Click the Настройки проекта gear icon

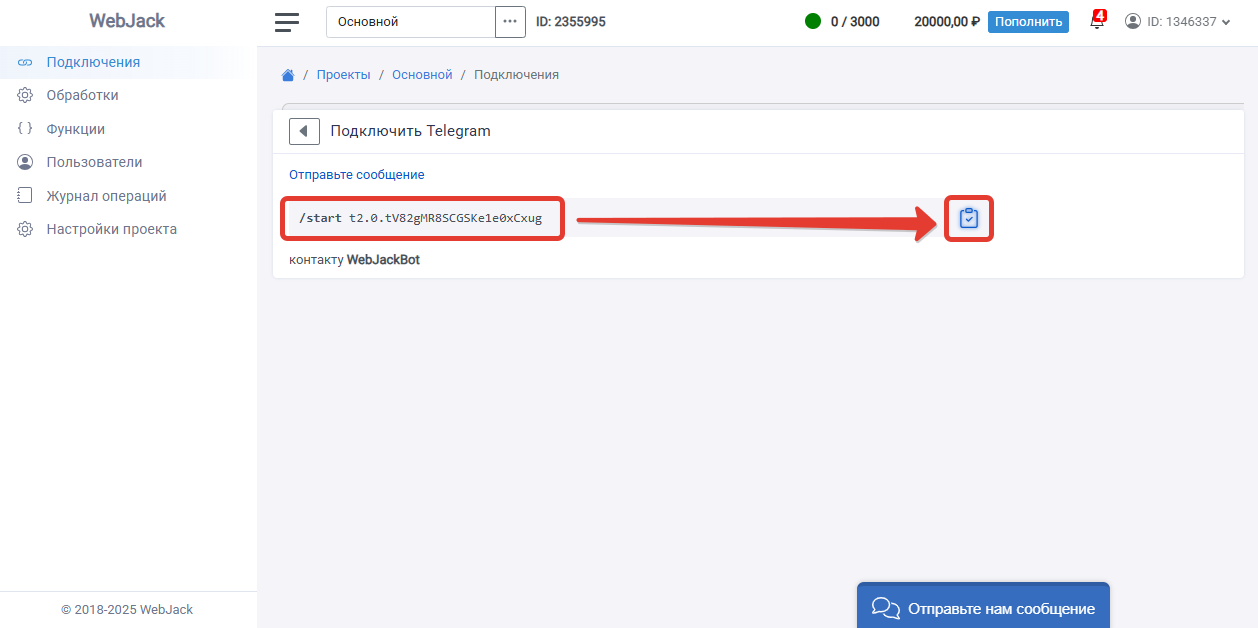(25, 229)
